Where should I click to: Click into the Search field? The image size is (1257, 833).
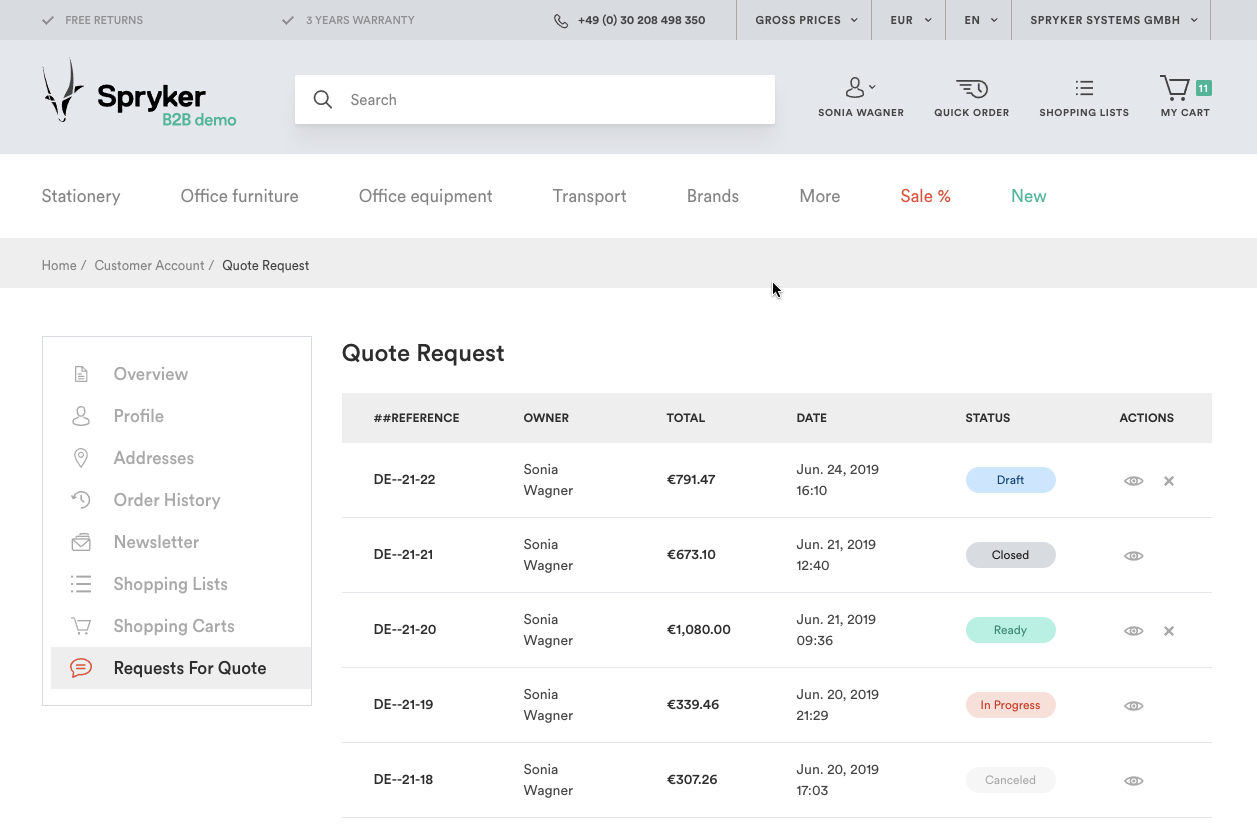(x=535, y=99)
